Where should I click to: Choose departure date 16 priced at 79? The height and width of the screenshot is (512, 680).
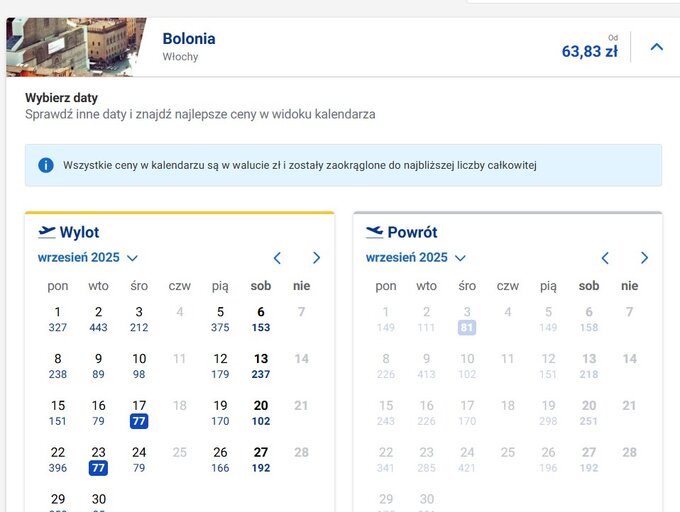click(98, 413)
